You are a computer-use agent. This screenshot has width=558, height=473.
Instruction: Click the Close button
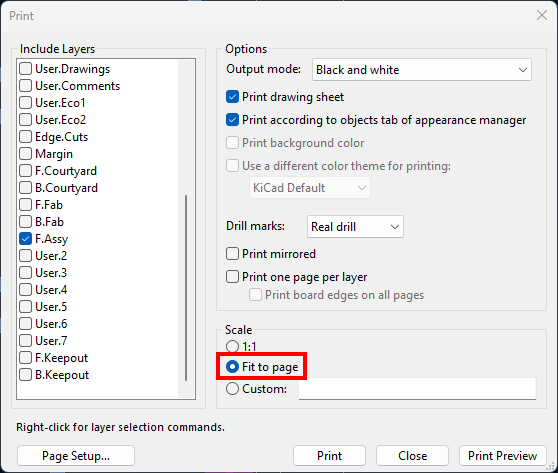tap(412, 456)
